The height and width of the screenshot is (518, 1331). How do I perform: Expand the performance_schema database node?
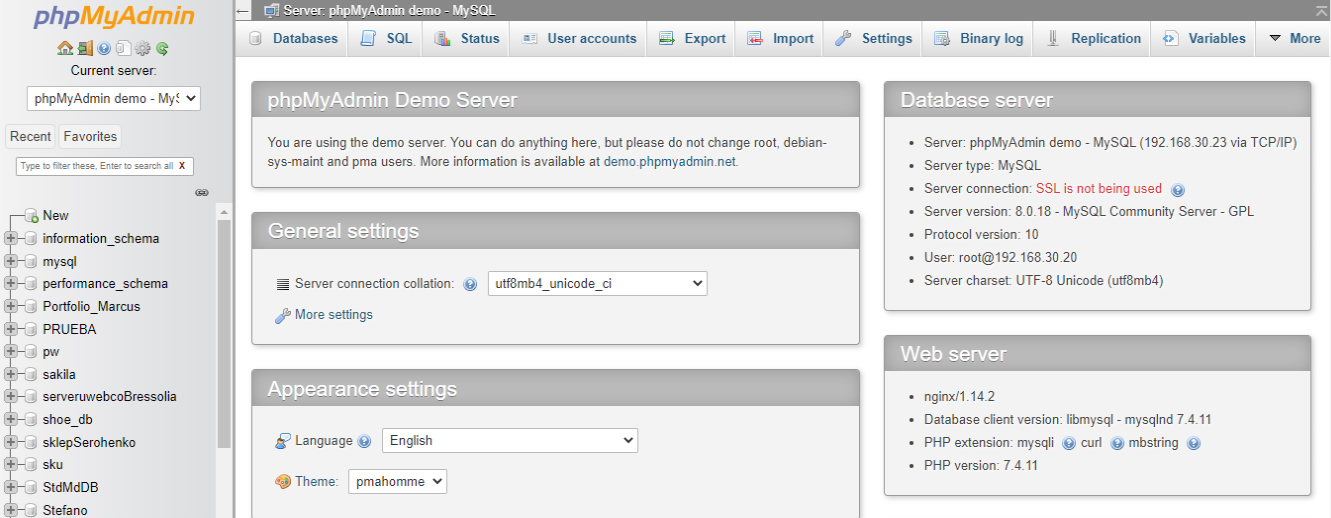click(x=11, y=284)
